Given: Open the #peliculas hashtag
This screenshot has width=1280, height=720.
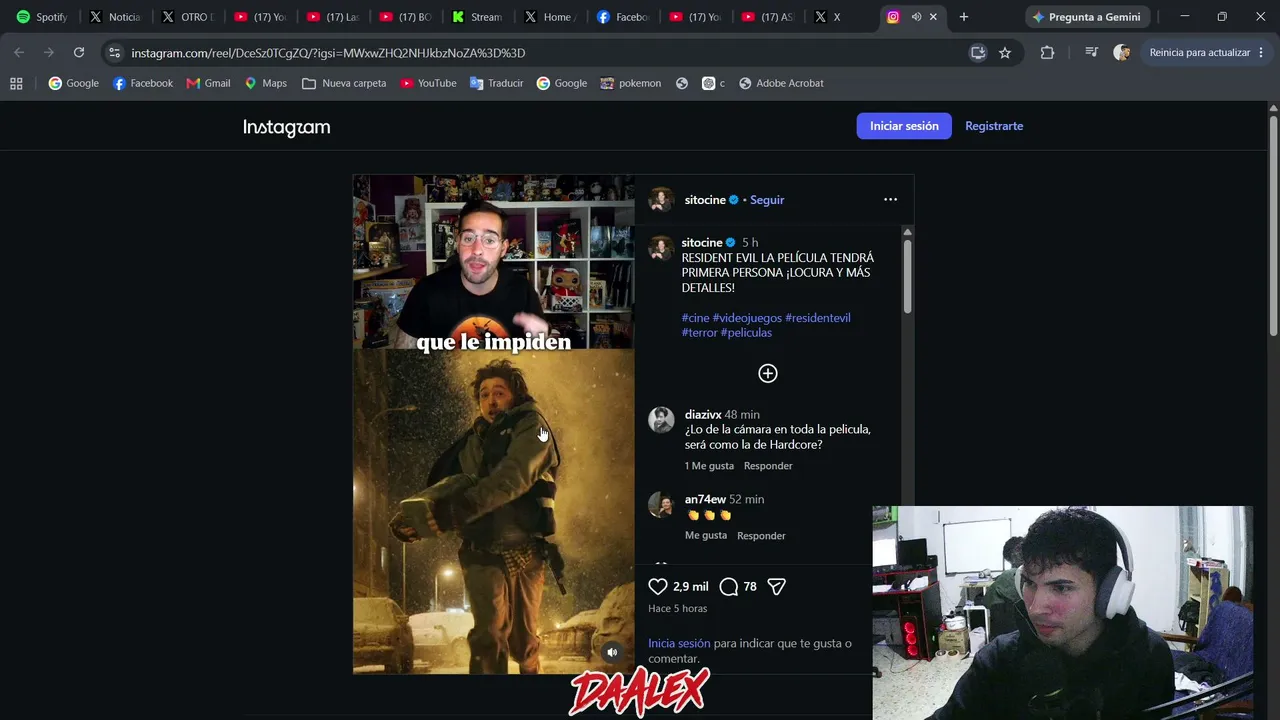Looking at the screenshot, I should click(746, 333).
